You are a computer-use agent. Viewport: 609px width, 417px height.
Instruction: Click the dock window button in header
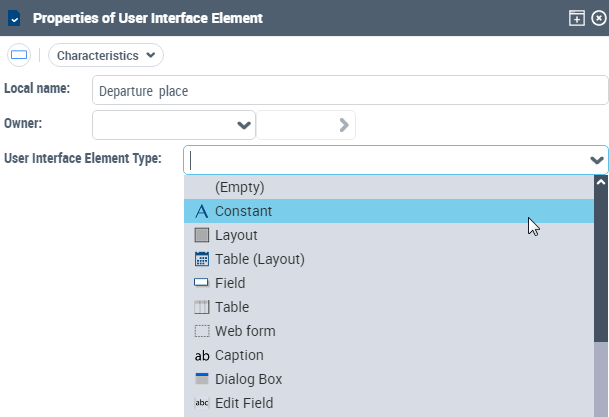coord(577,18)
